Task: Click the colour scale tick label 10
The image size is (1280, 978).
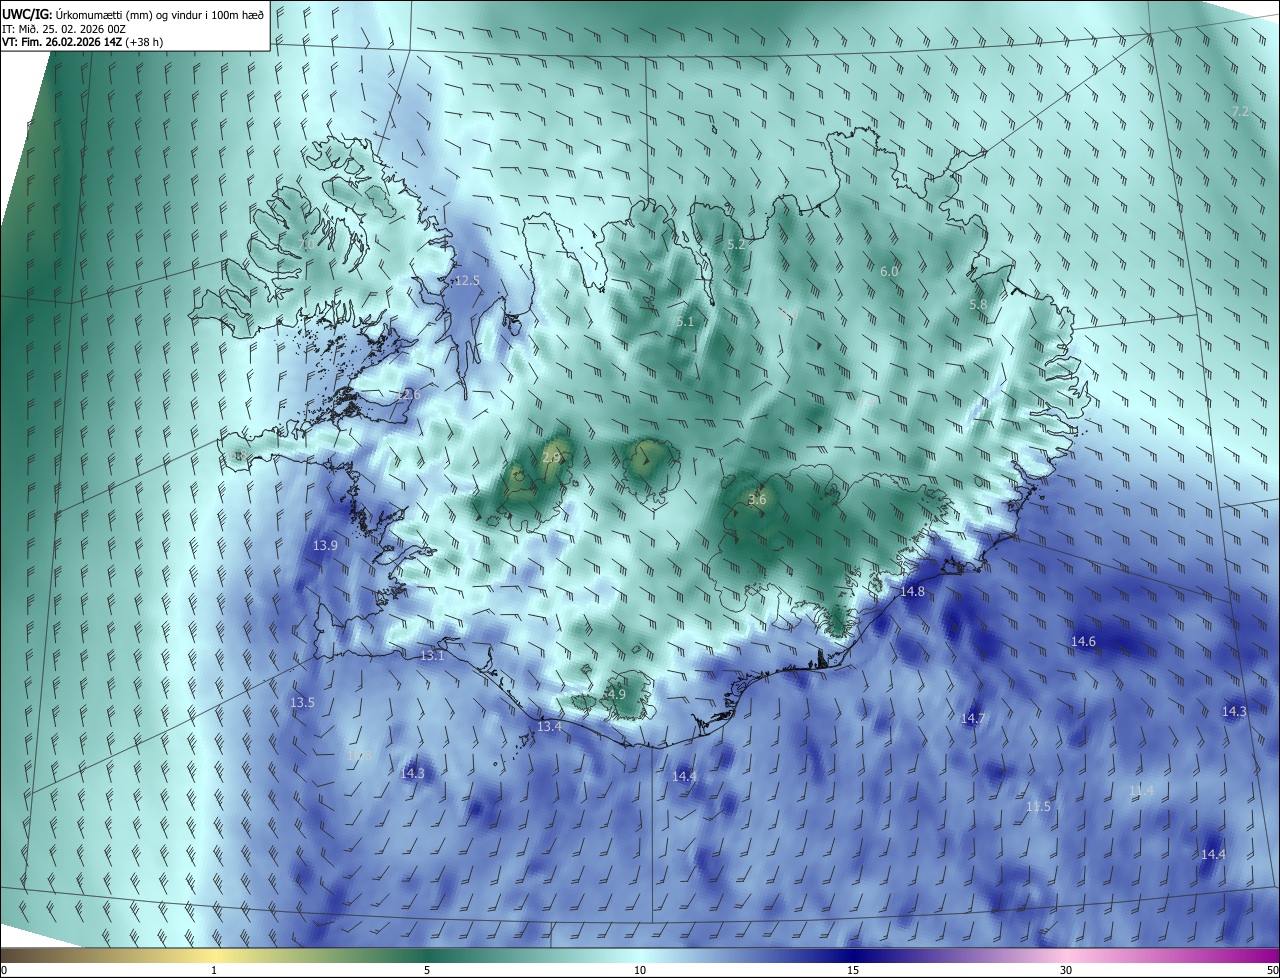Action: click(640, 971)
